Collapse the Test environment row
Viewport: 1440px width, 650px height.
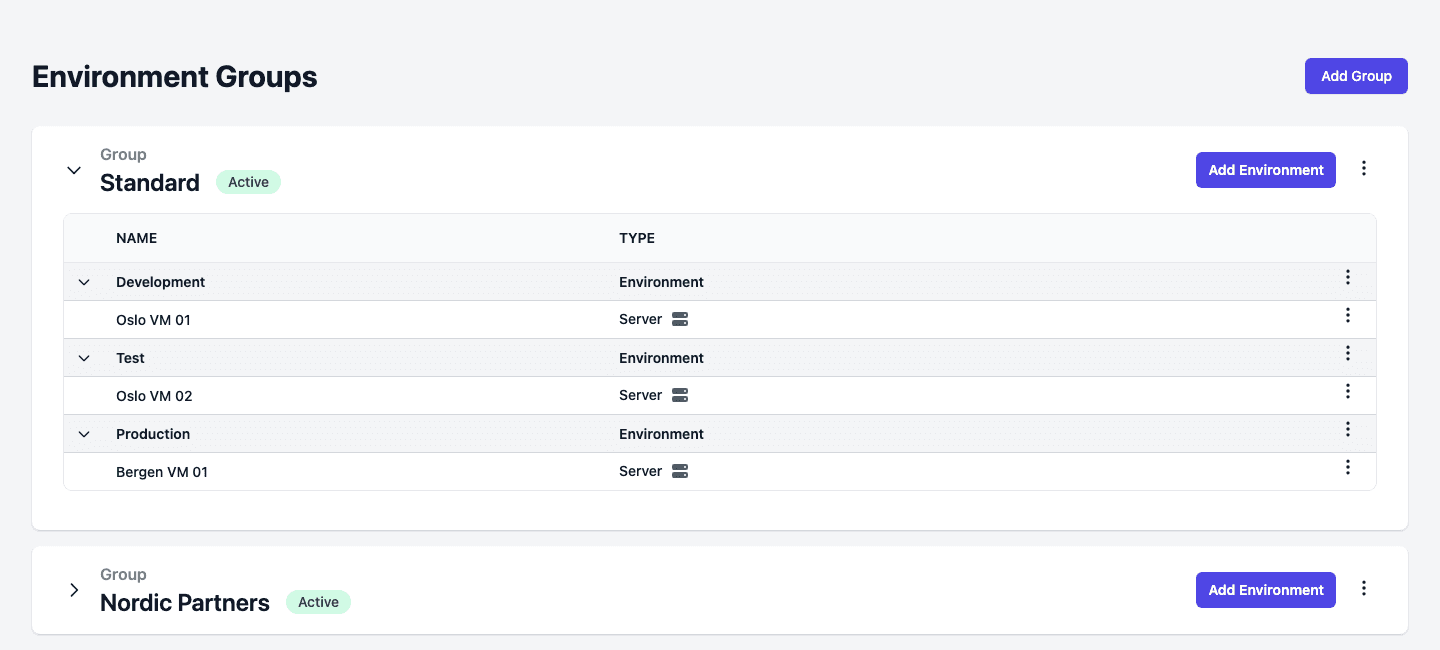pos(84,358)
